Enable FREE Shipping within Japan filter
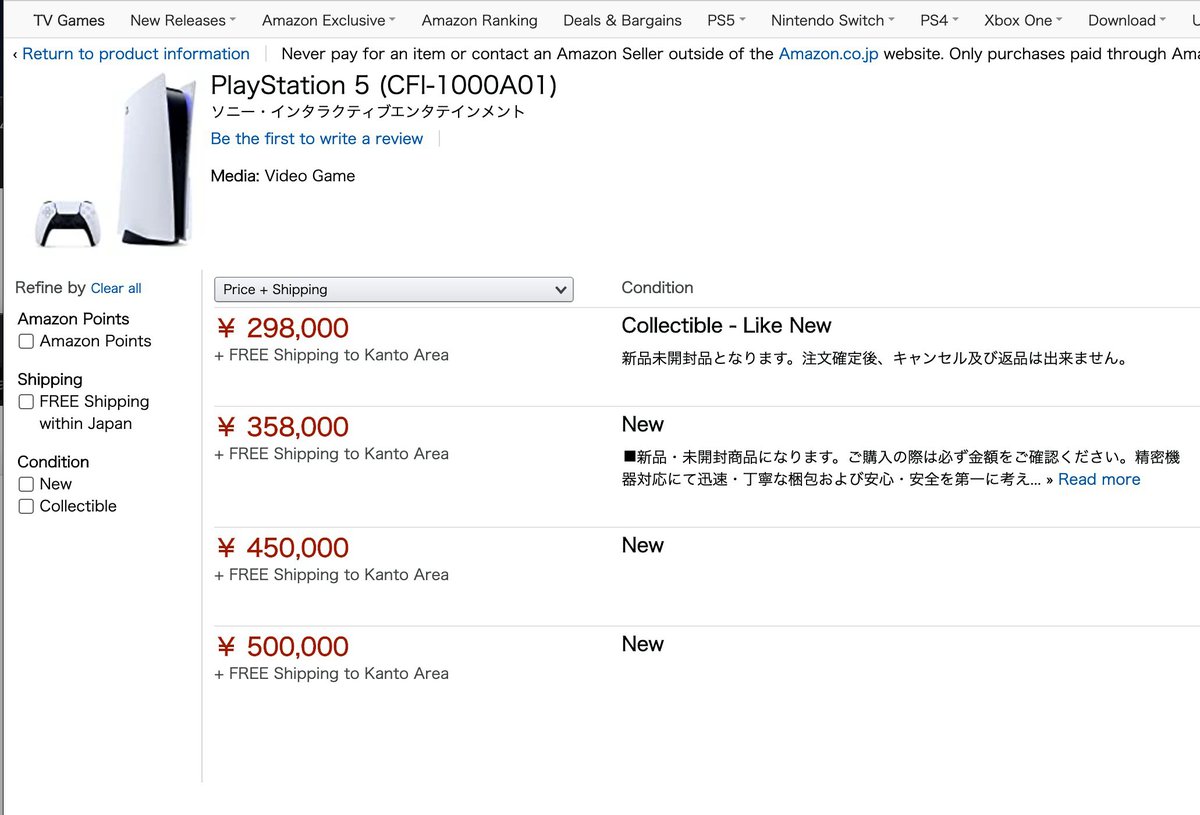 [x=27, y=402]
